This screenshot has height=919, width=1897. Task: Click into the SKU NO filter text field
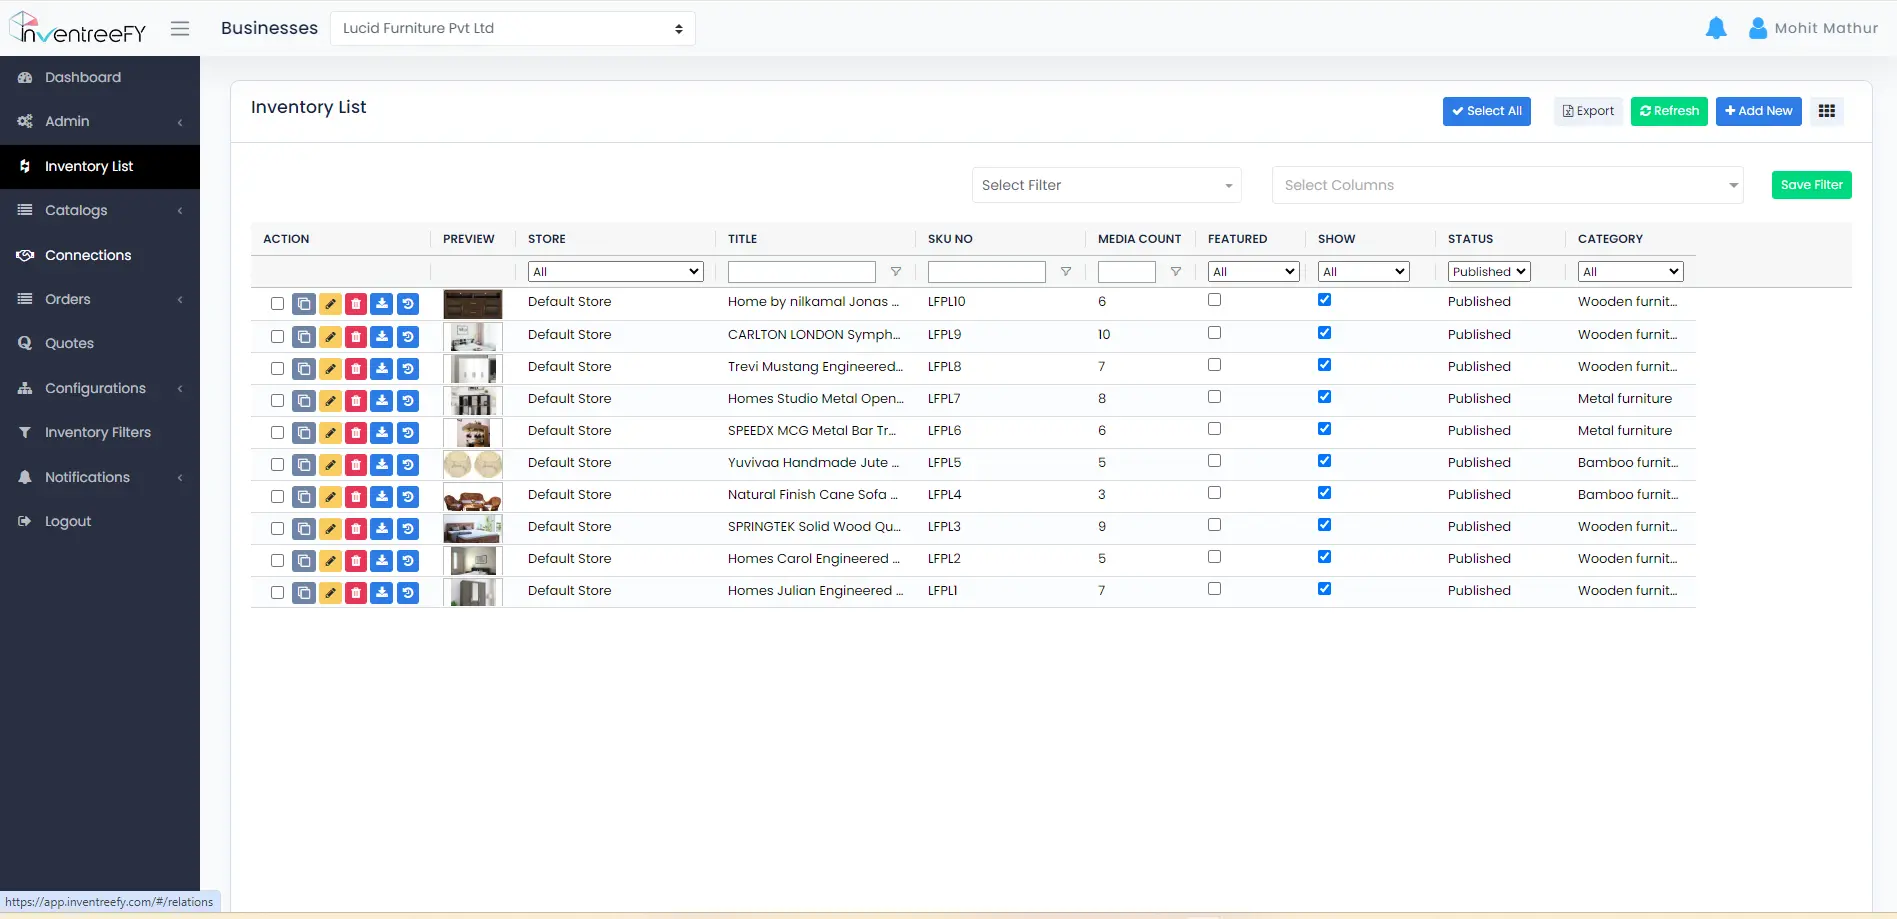(986, 272)
